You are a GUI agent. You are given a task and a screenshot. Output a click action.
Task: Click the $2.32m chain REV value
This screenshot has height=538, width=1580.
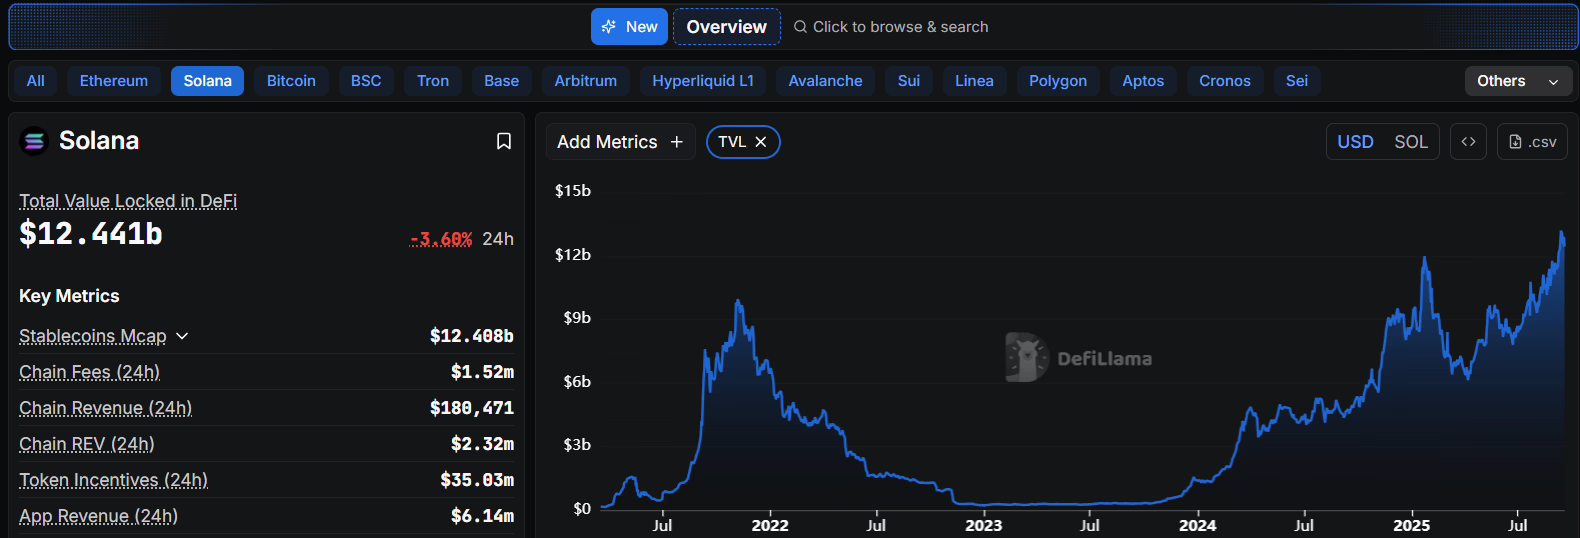click(482, 444)
